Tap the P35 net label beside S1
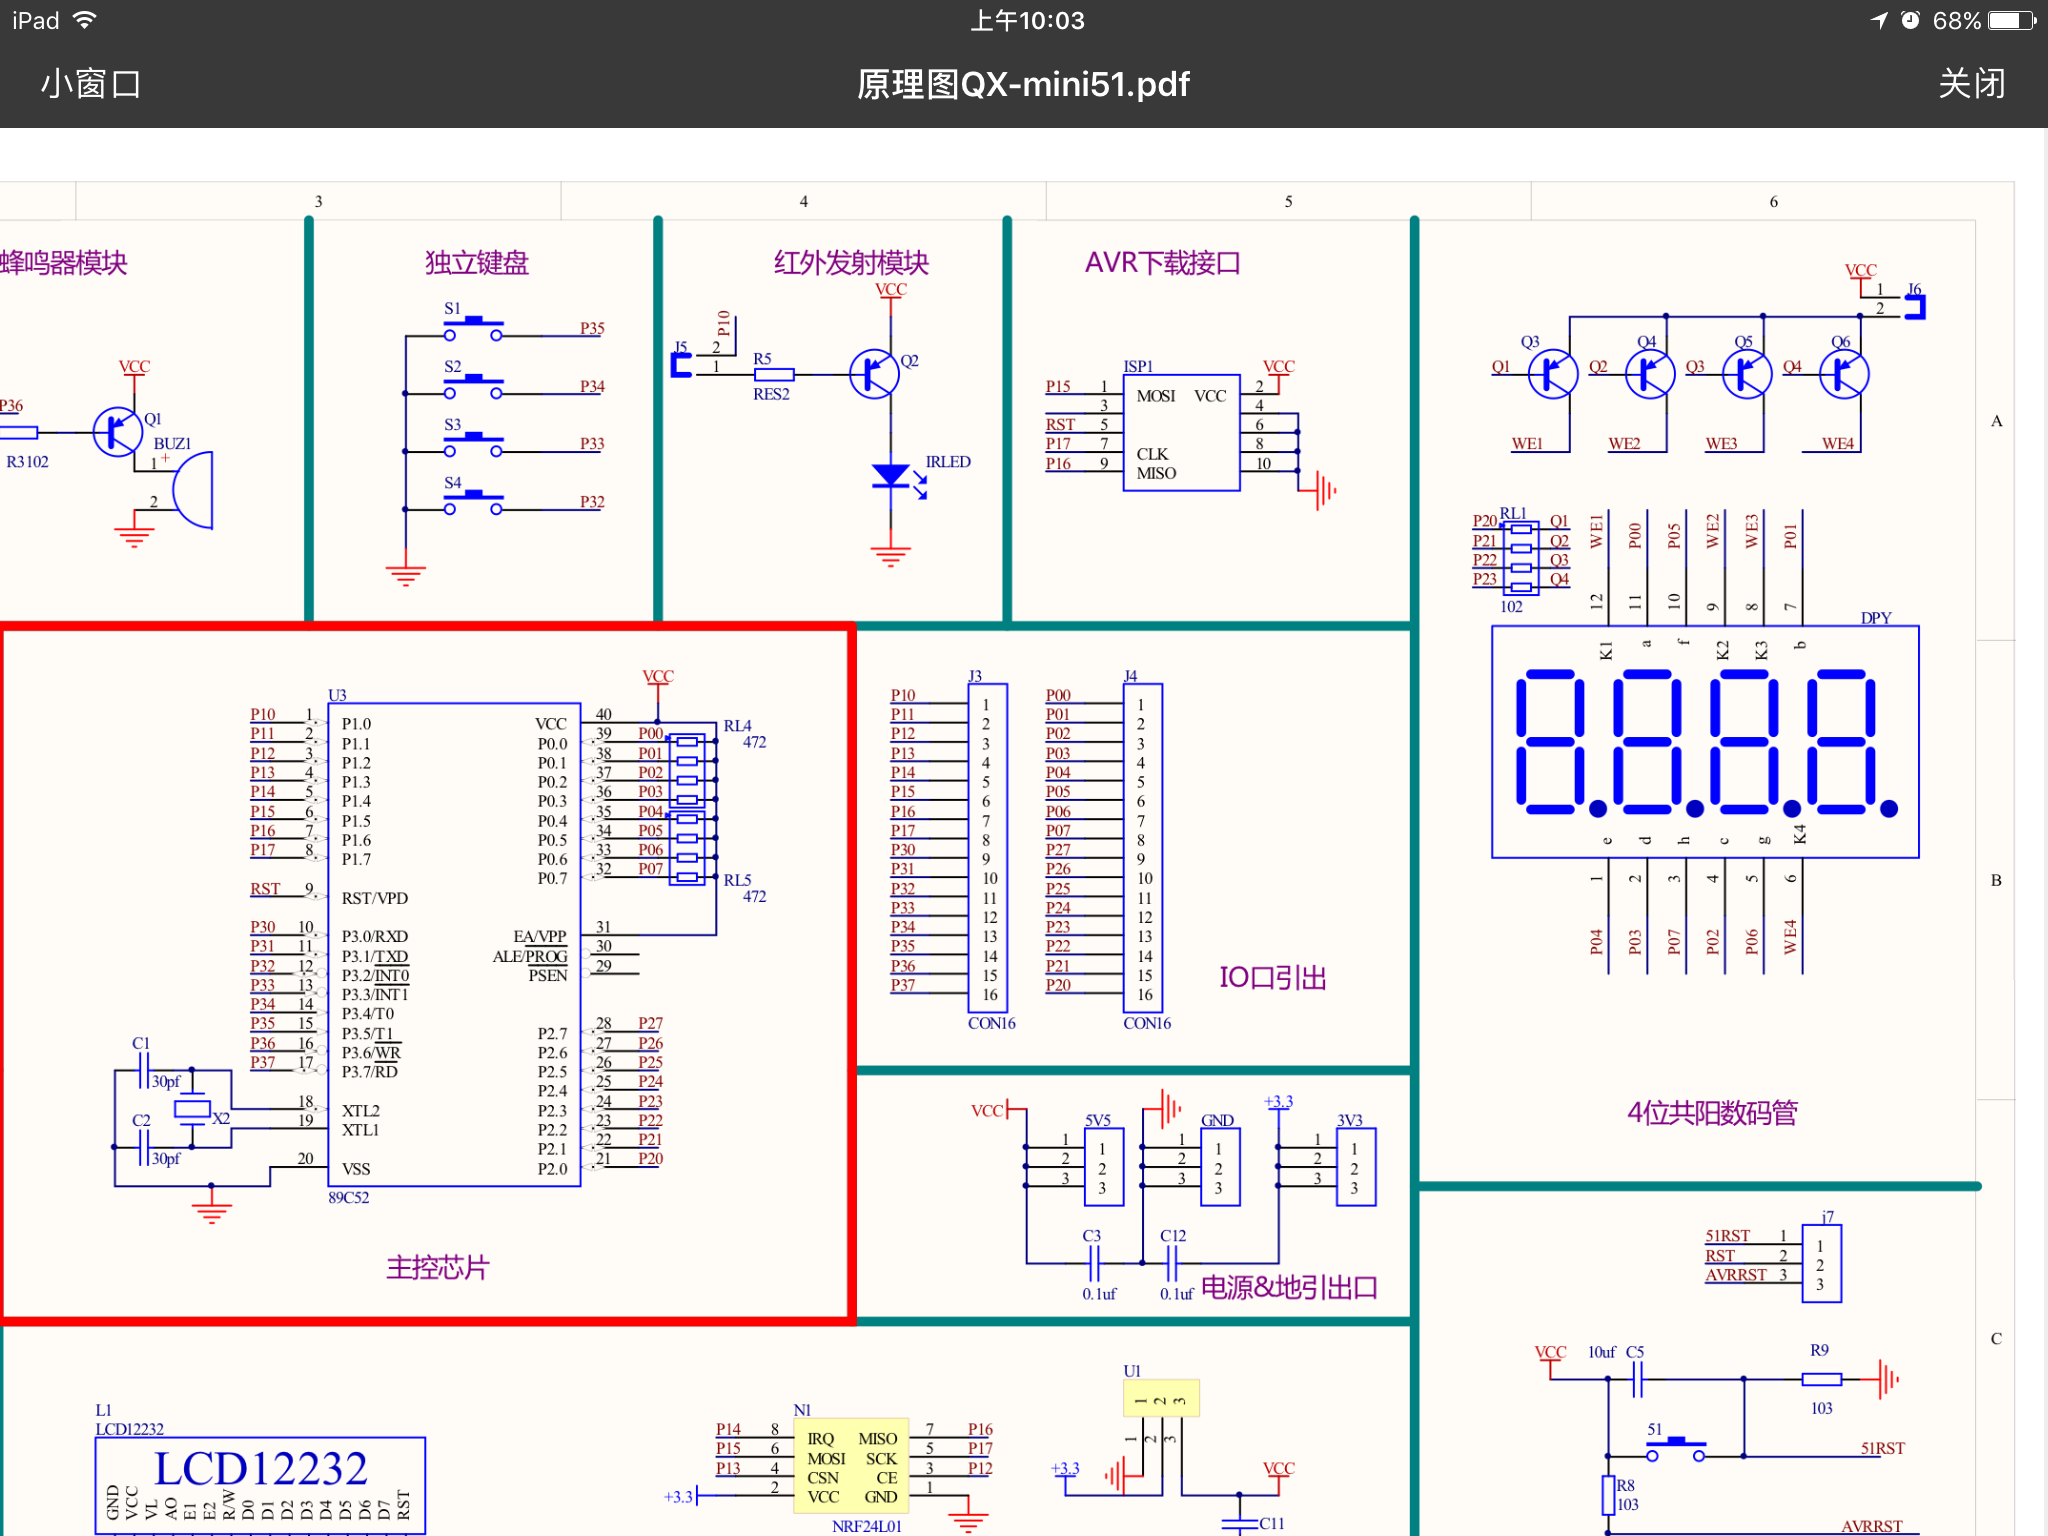The image size is (2048, 1536). [x=592, y=328]
